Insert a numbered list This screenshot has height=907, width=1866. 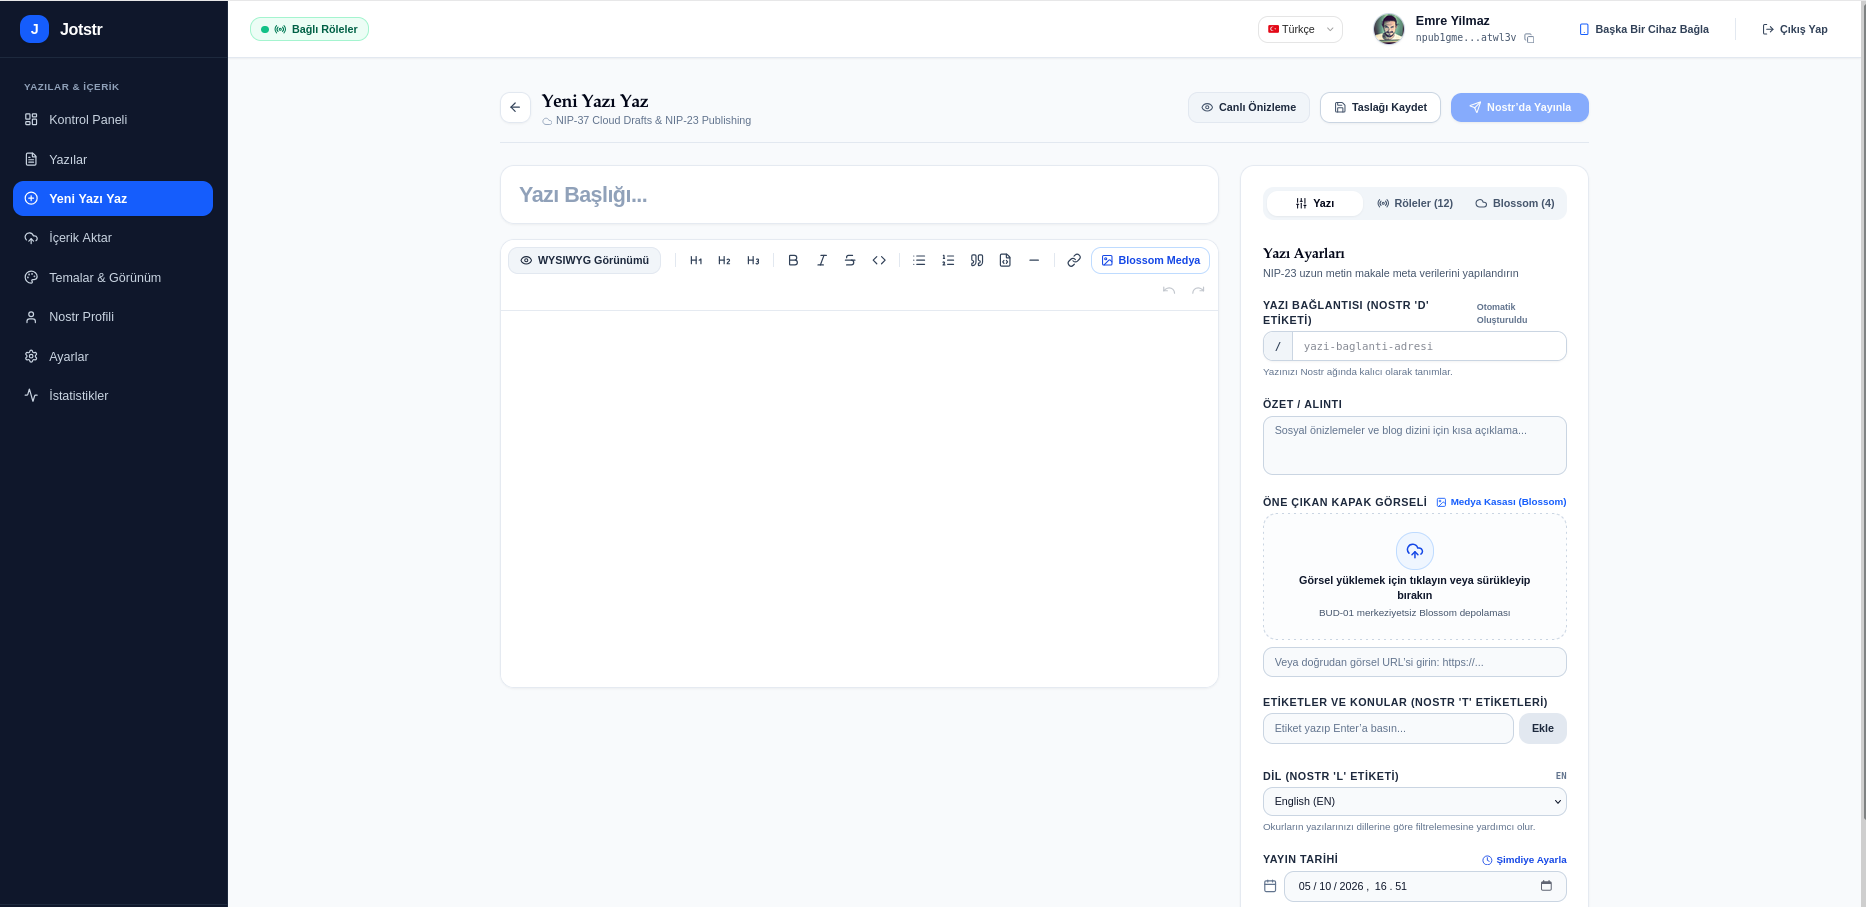[948, 260]
